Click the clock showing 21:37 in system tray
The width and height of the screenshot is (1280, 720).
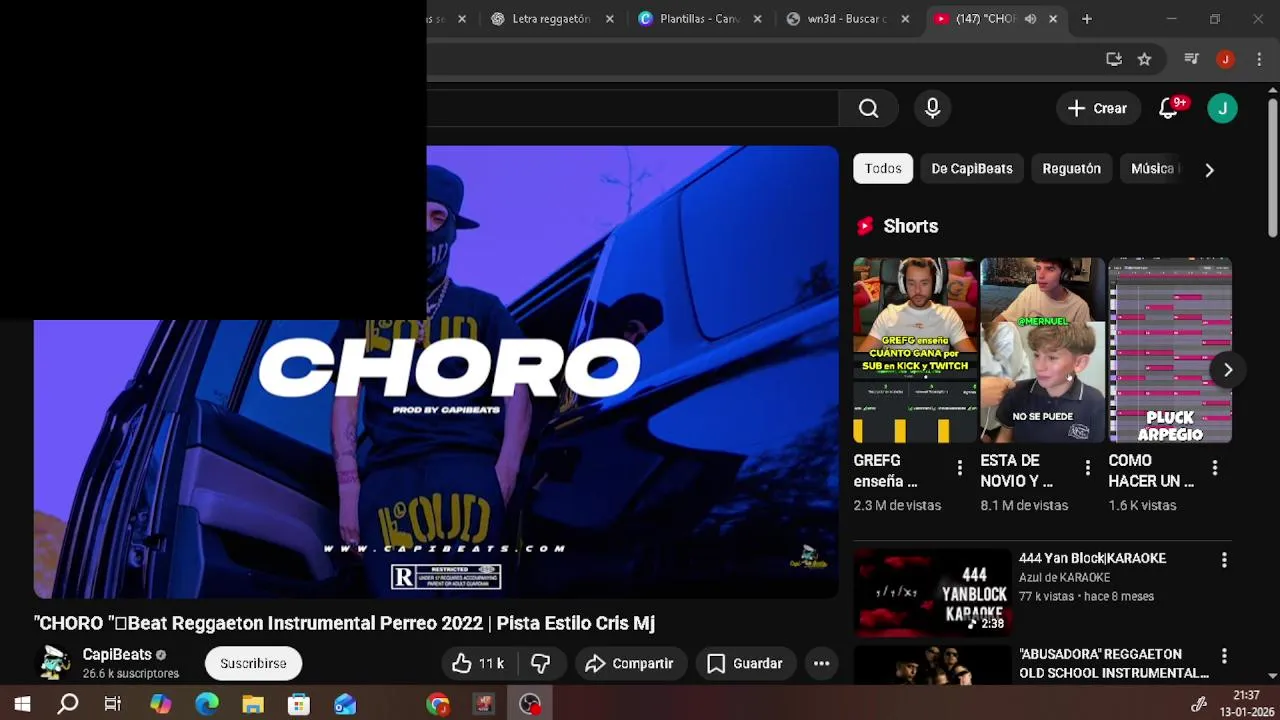pos(1246,695)
